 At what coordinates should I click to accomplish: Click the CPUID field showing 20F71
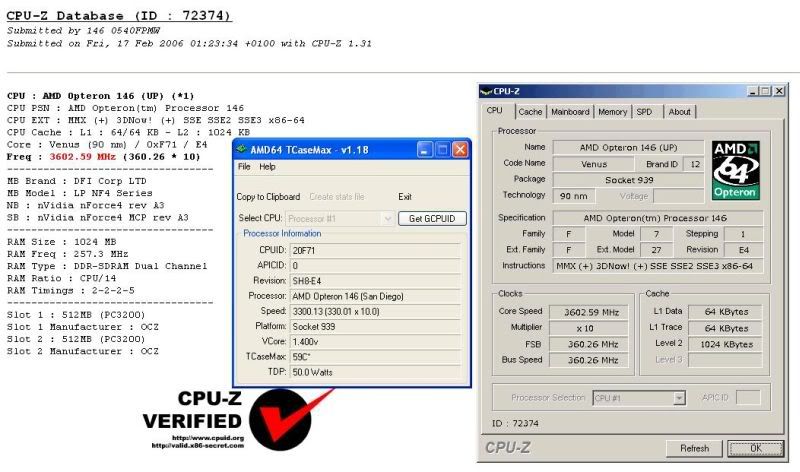click(376, 251)
